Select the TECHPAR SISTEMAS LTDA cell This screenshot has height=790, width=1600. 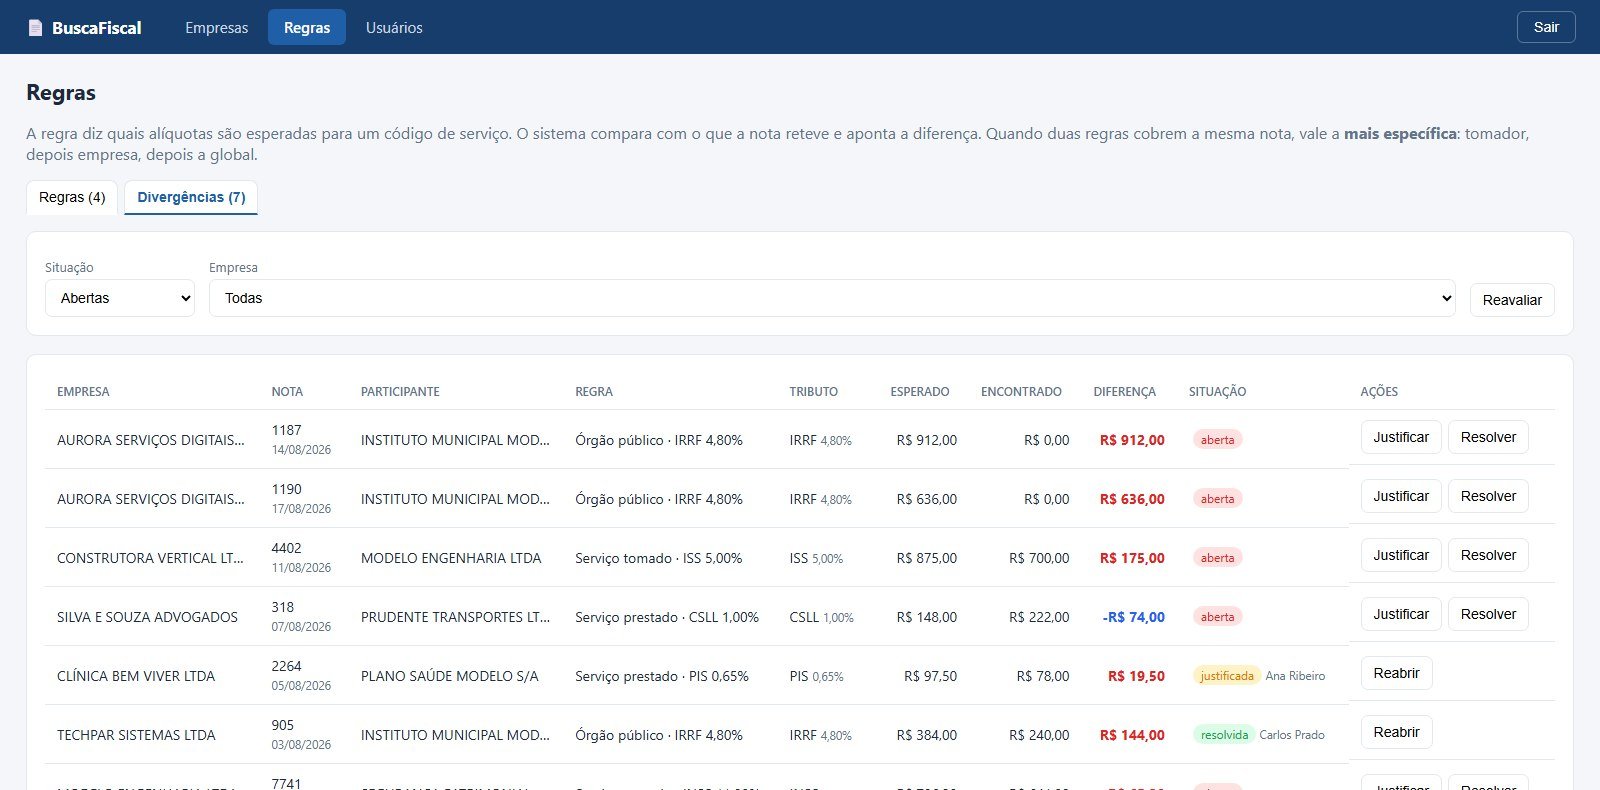pyautogui.click(x=136, y=735)
